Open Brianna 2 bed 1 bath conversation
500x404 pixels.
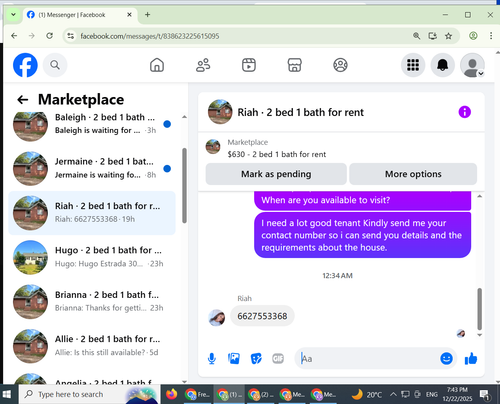92,301
